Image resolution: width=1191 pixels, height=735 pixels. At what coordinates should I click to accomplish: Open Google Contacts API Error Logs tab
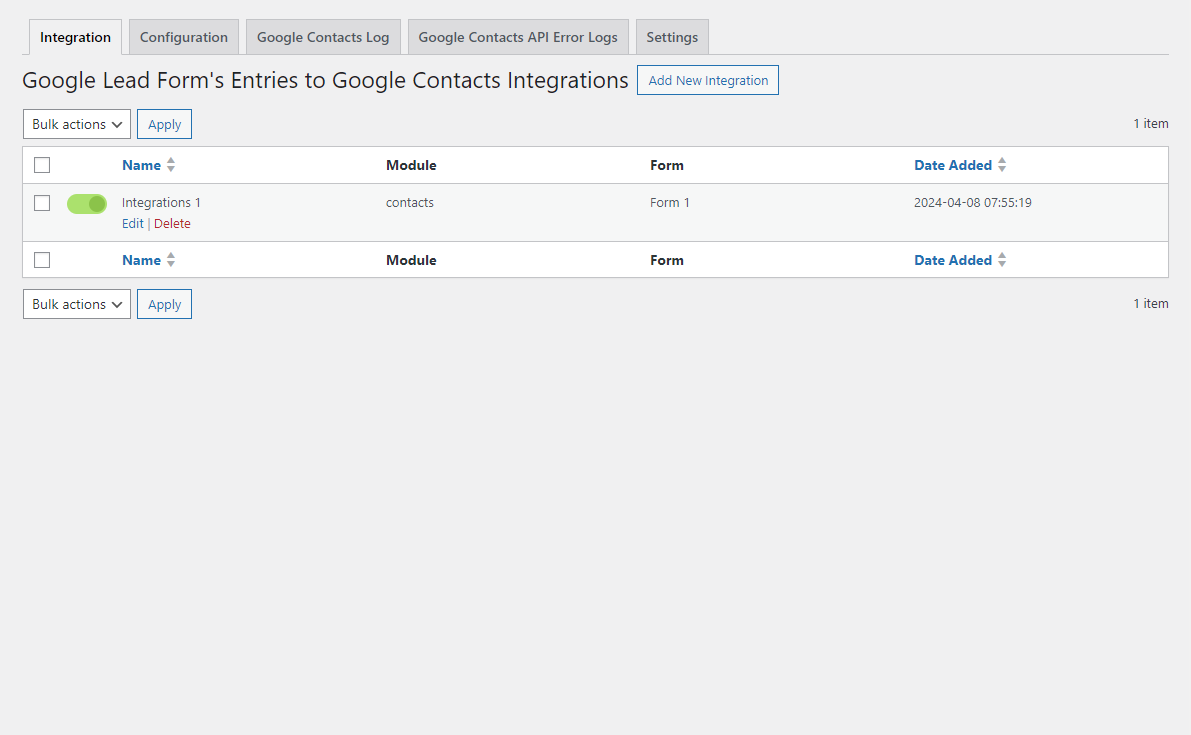(x=518, y=37)
